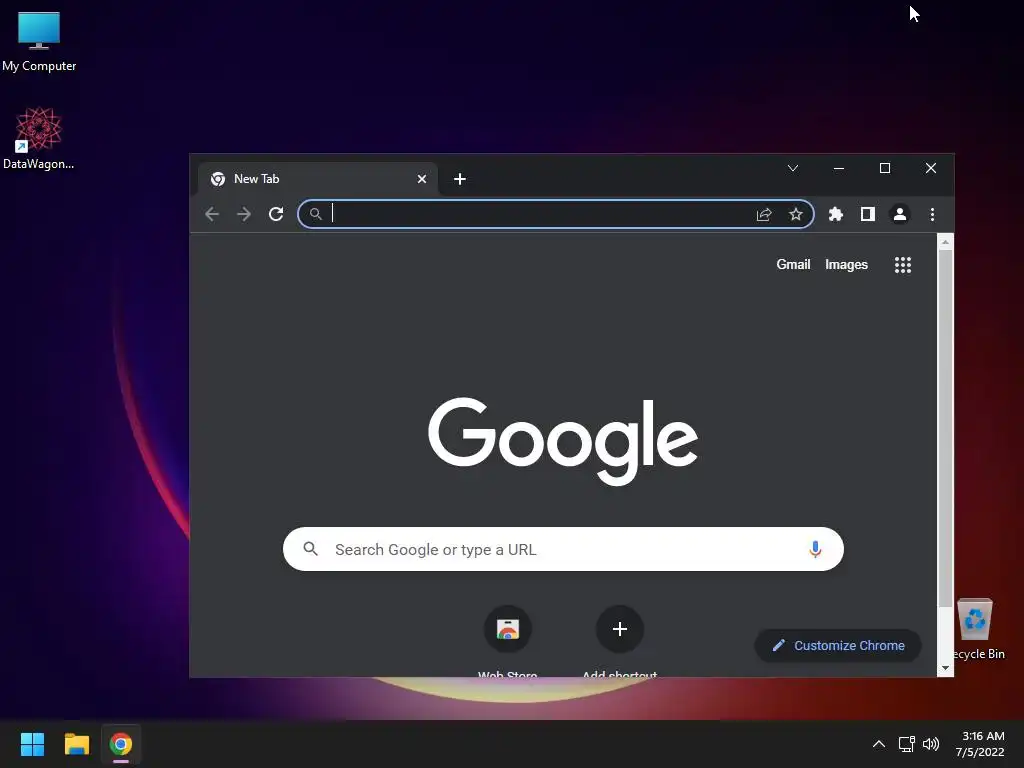Viewport: 1024px width, 768px height.
Task: Go back with the Chrome back arrow
Action: click(212, 214)
